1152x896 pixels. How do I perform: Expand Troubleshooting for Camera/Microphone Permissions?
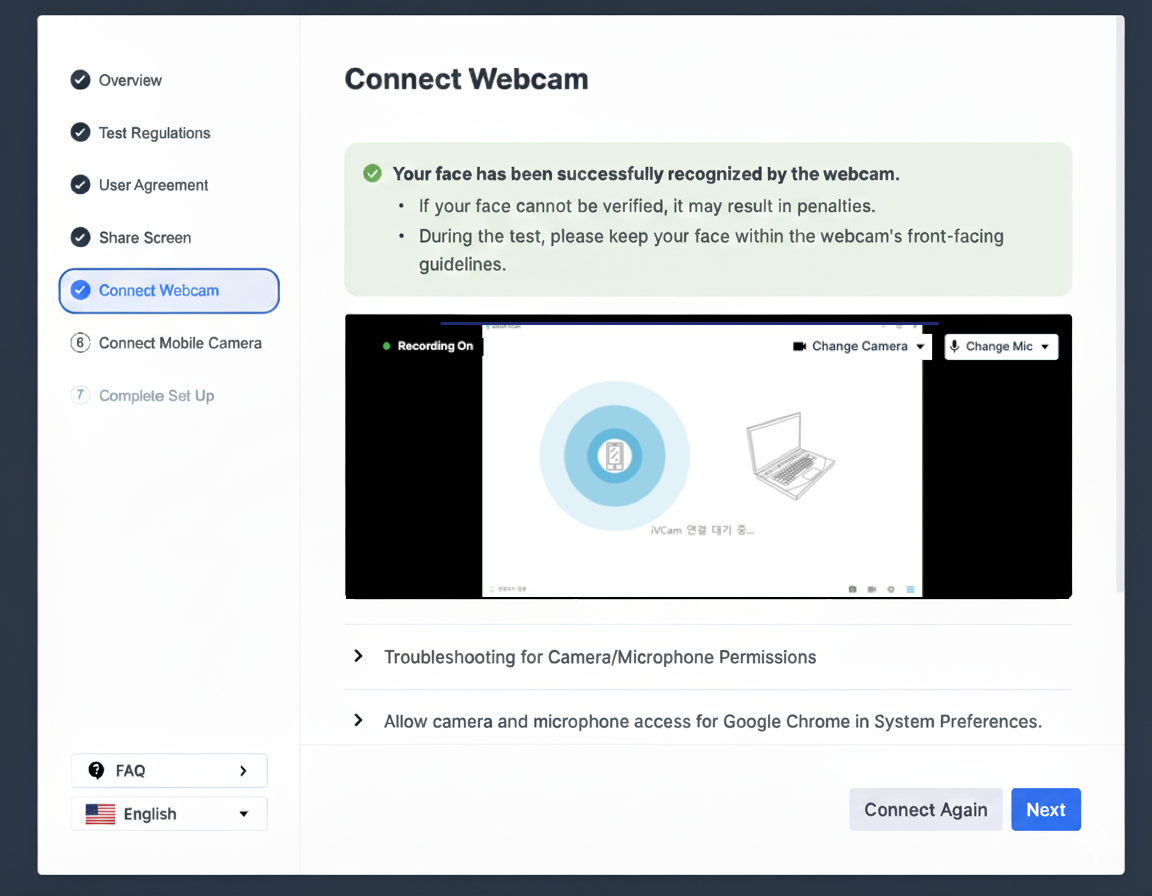click(600, 657)
